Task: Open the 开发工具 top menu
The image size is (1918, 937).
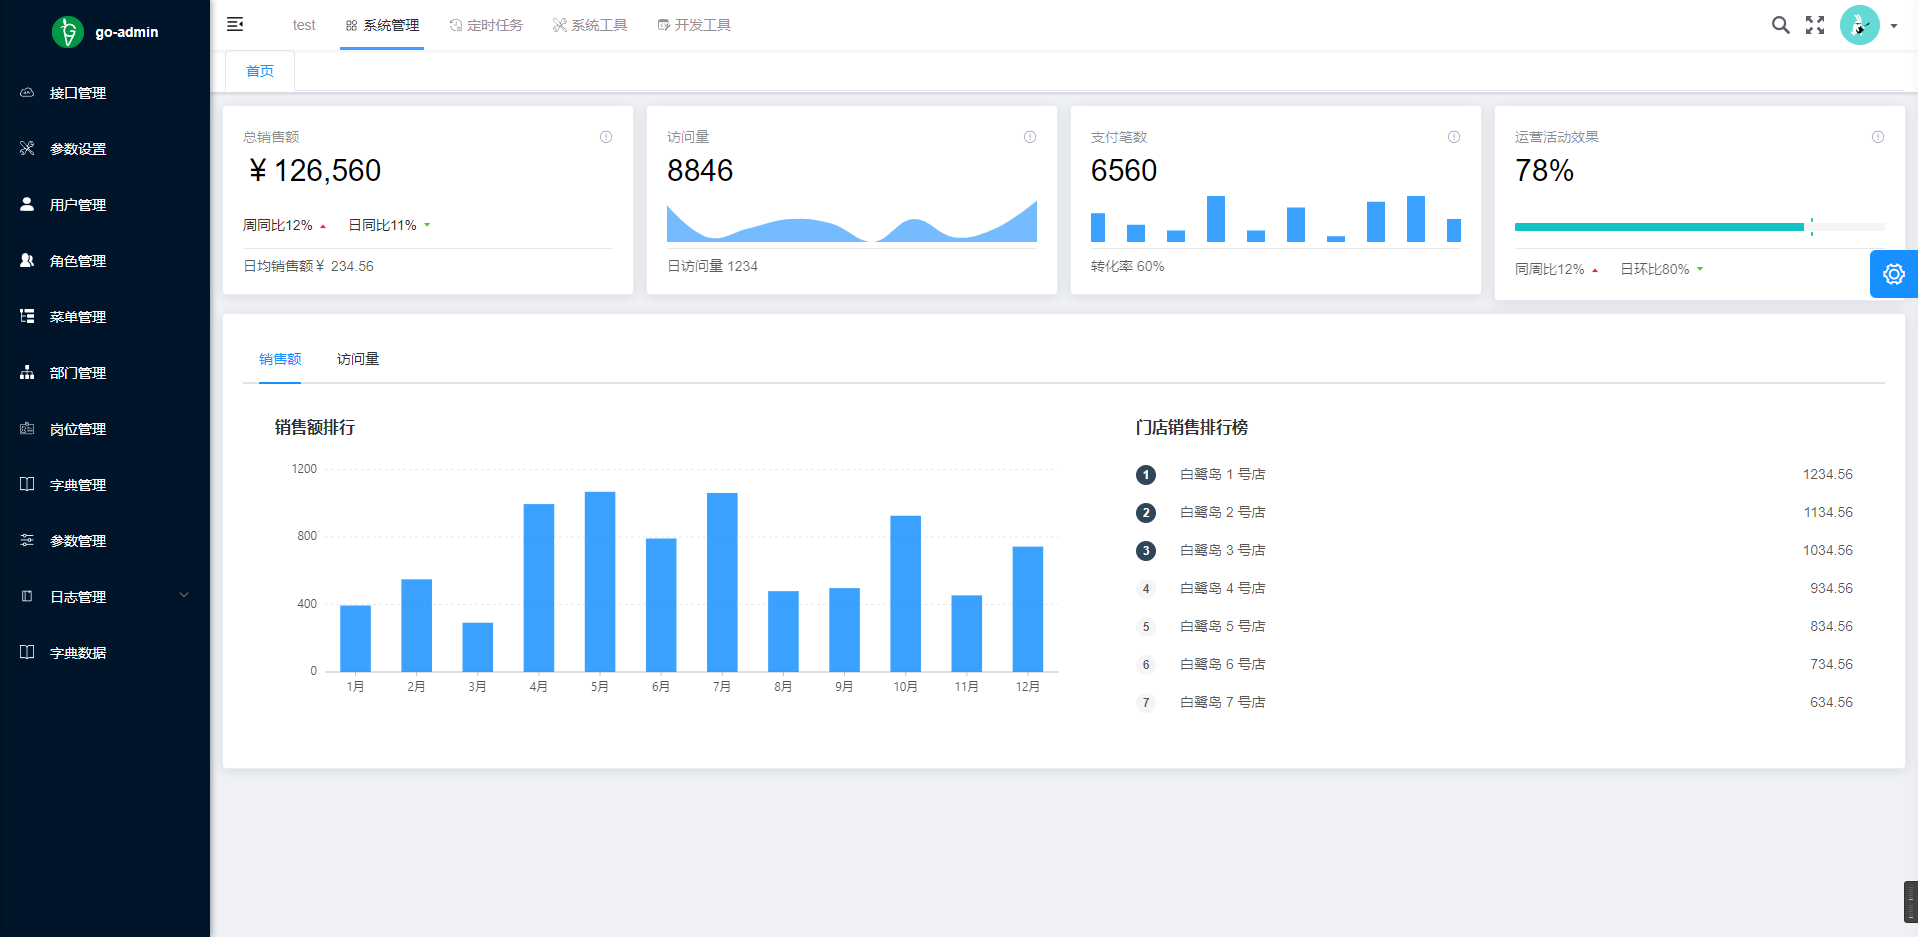Action: coord(694,25)
